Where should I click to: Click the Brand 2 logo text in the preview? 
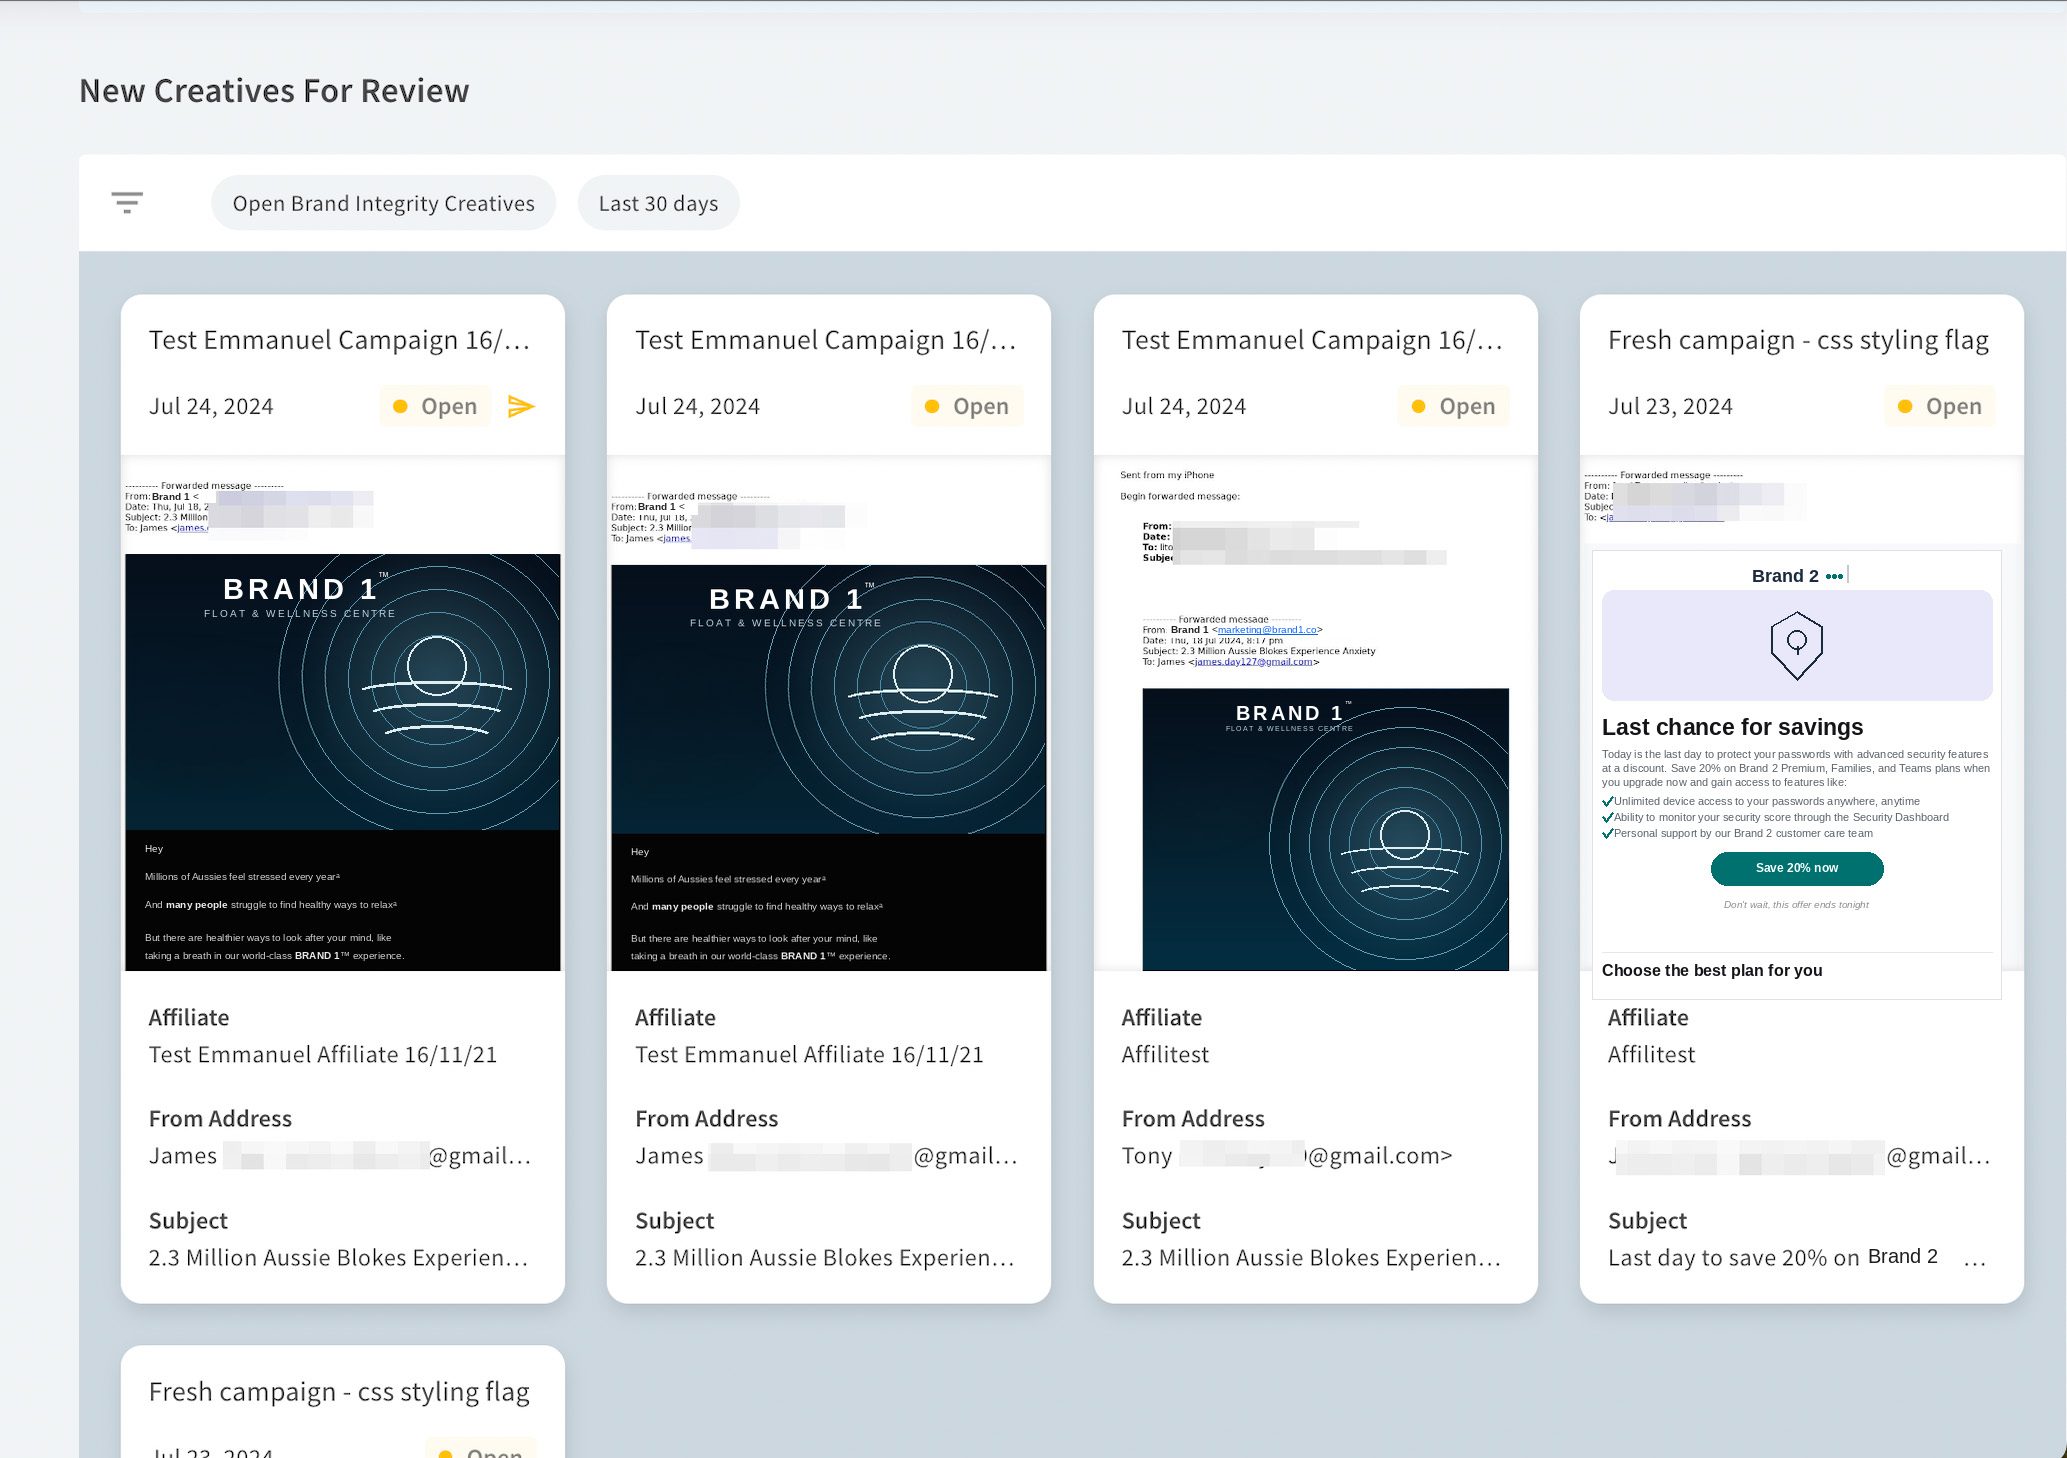(1785, 576)
